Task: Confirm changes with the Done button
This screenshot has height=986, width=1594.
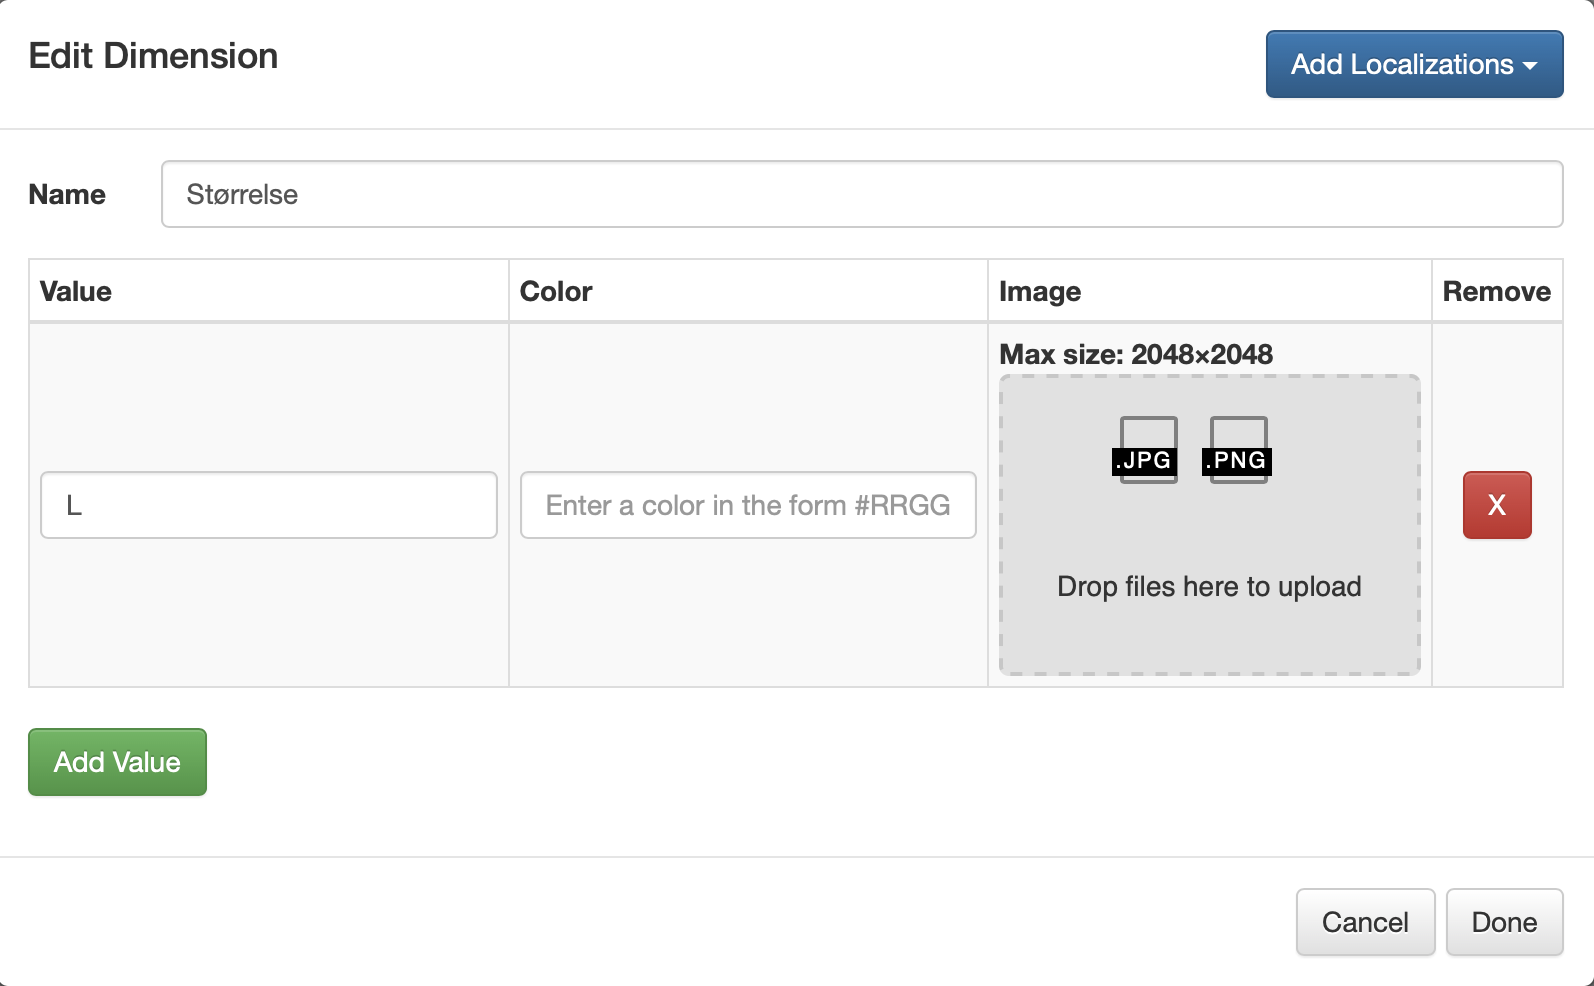Action: (1503, 922)
